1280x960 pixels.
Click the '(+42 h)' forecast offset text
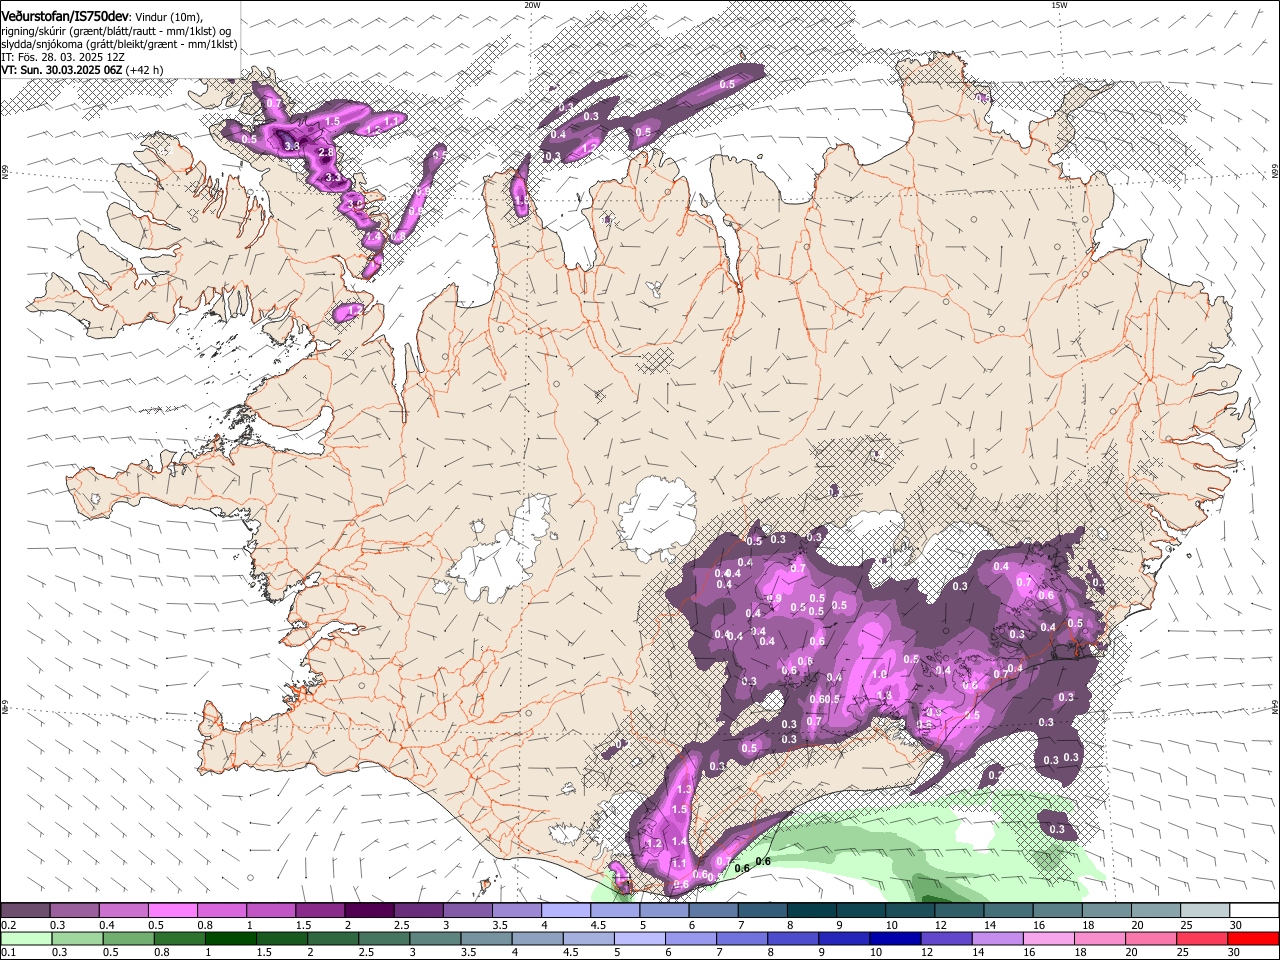144,70
